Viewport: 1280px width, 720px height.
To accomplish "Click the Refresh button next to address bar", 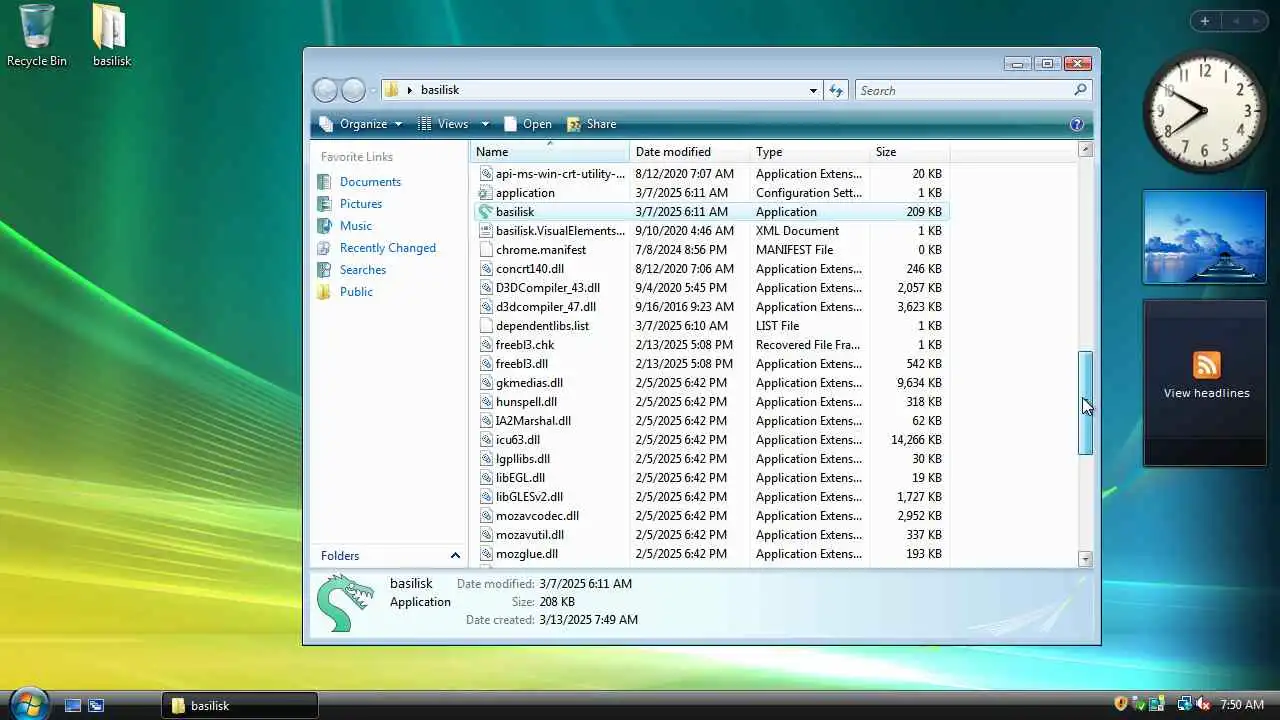I will point(836,90).
